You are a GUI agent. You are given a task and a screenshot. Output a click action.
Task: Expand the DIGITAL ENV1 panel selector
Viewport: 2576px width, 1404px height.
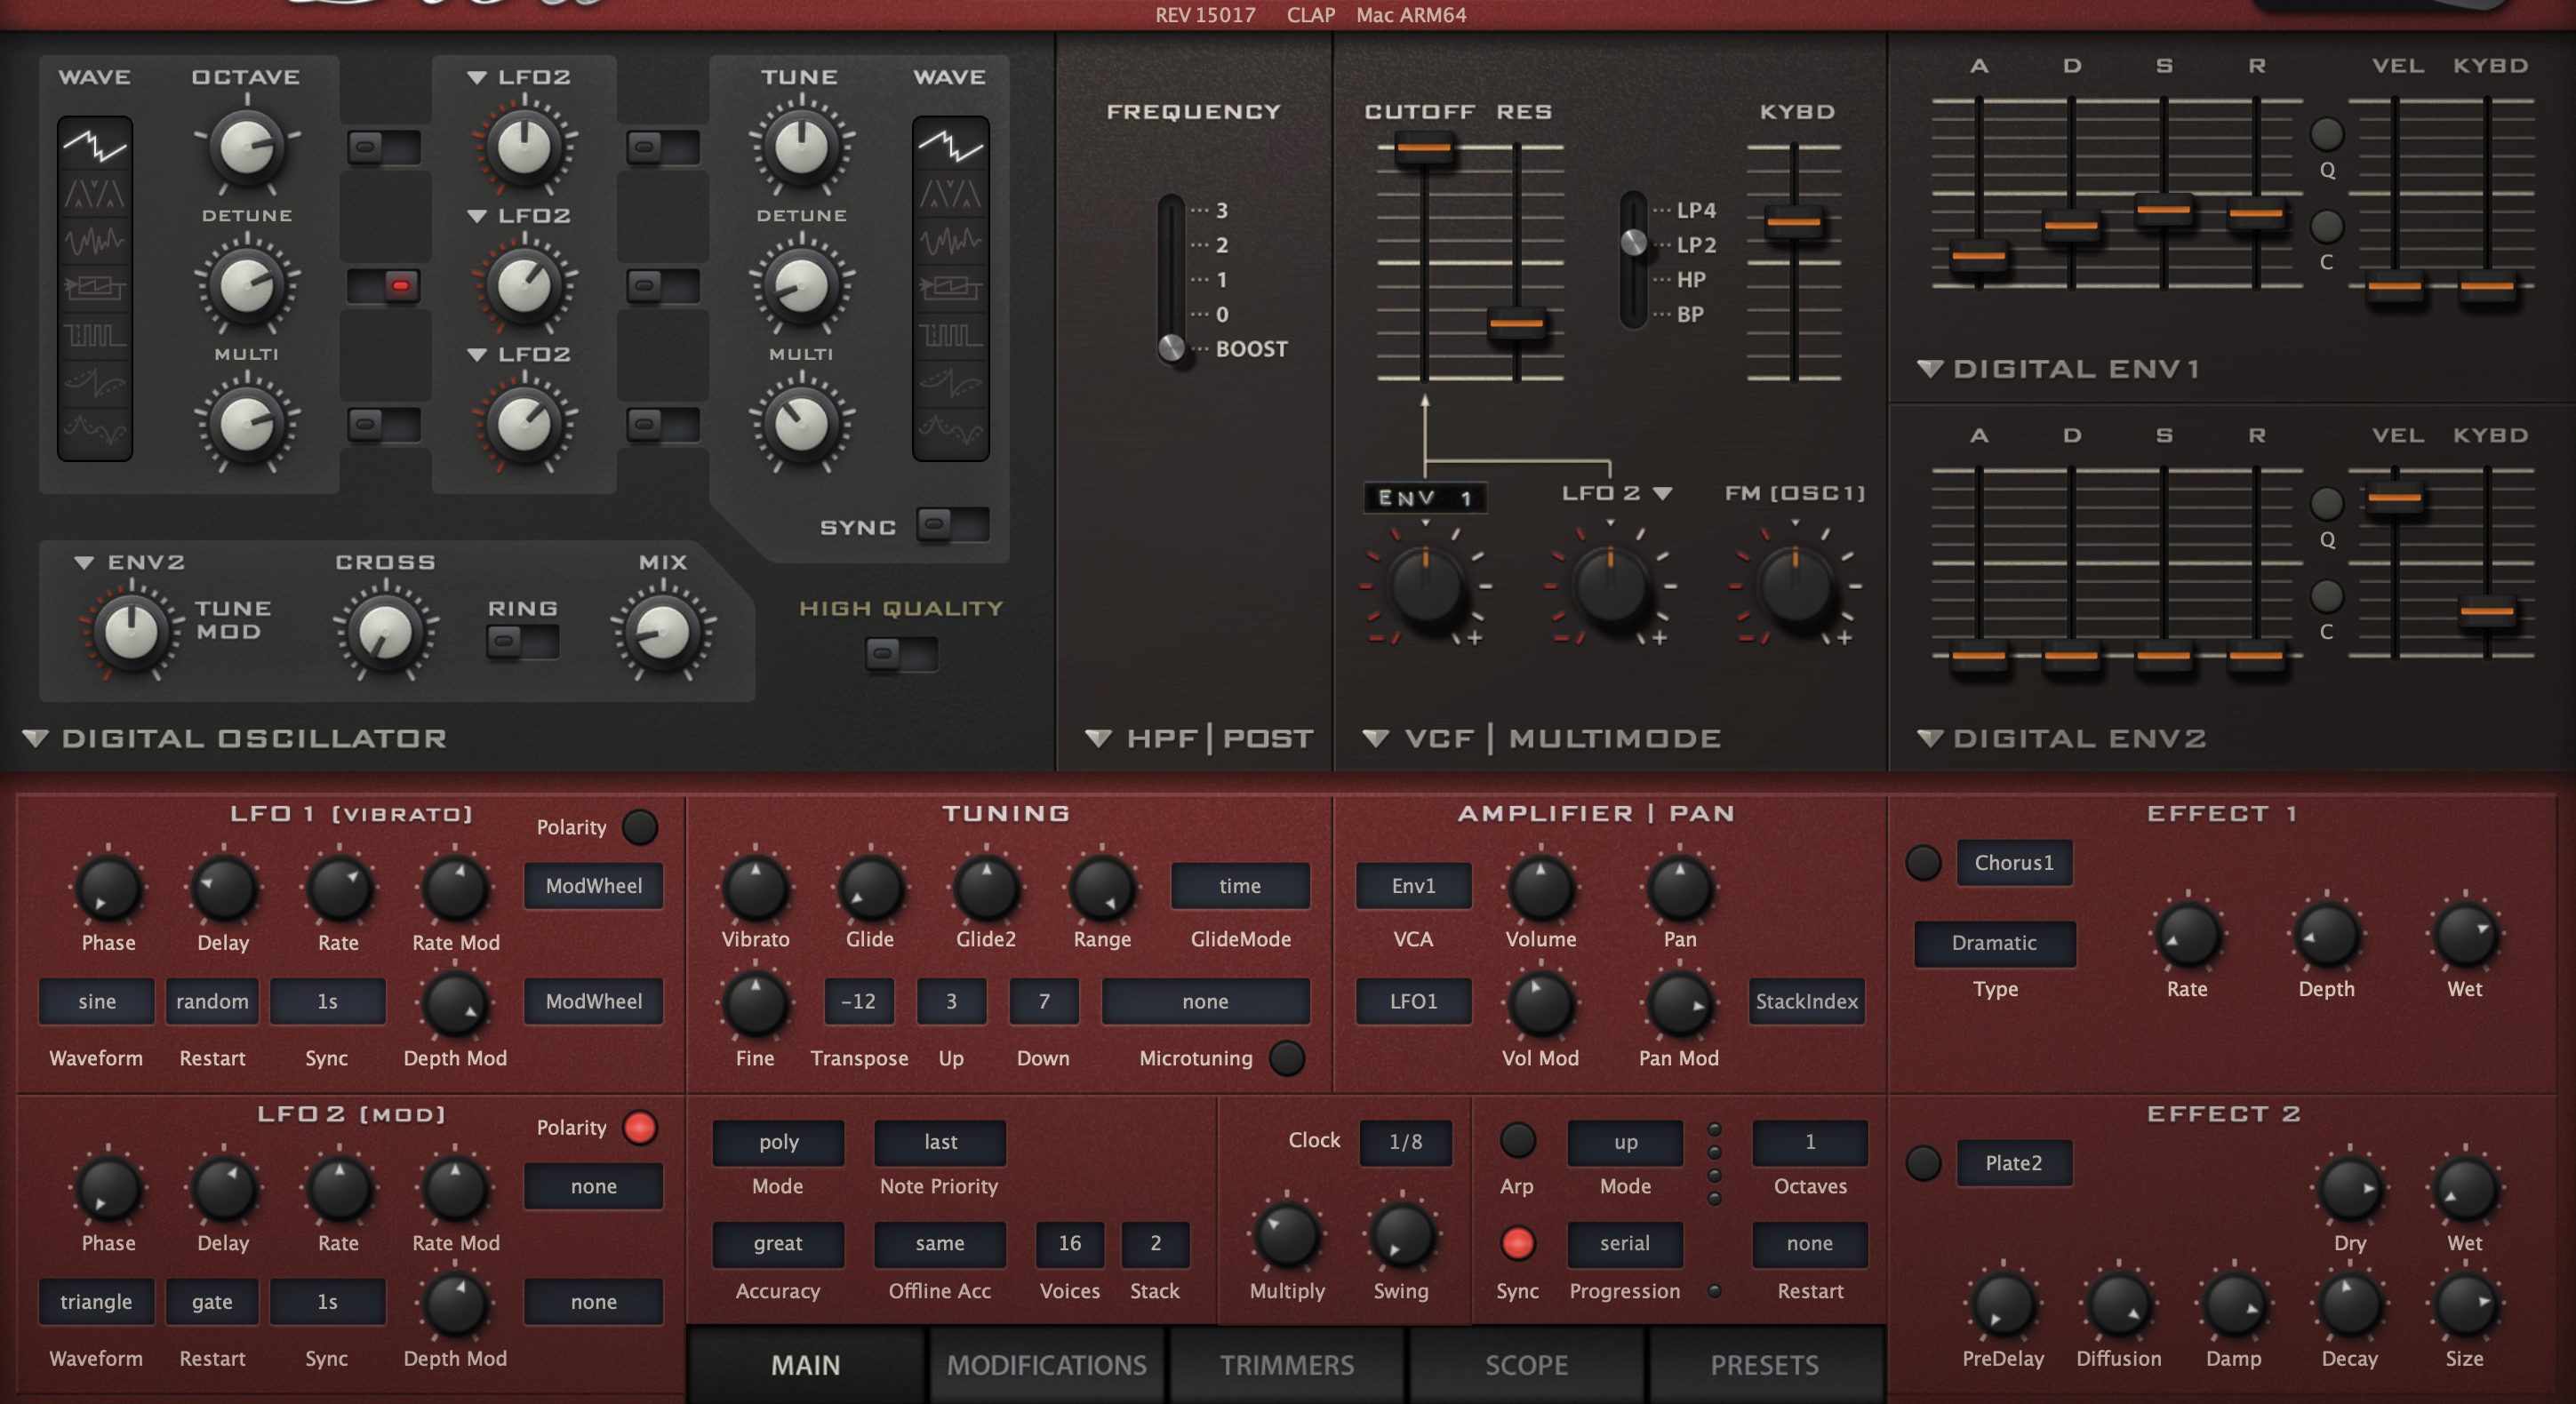[1929, 369]
